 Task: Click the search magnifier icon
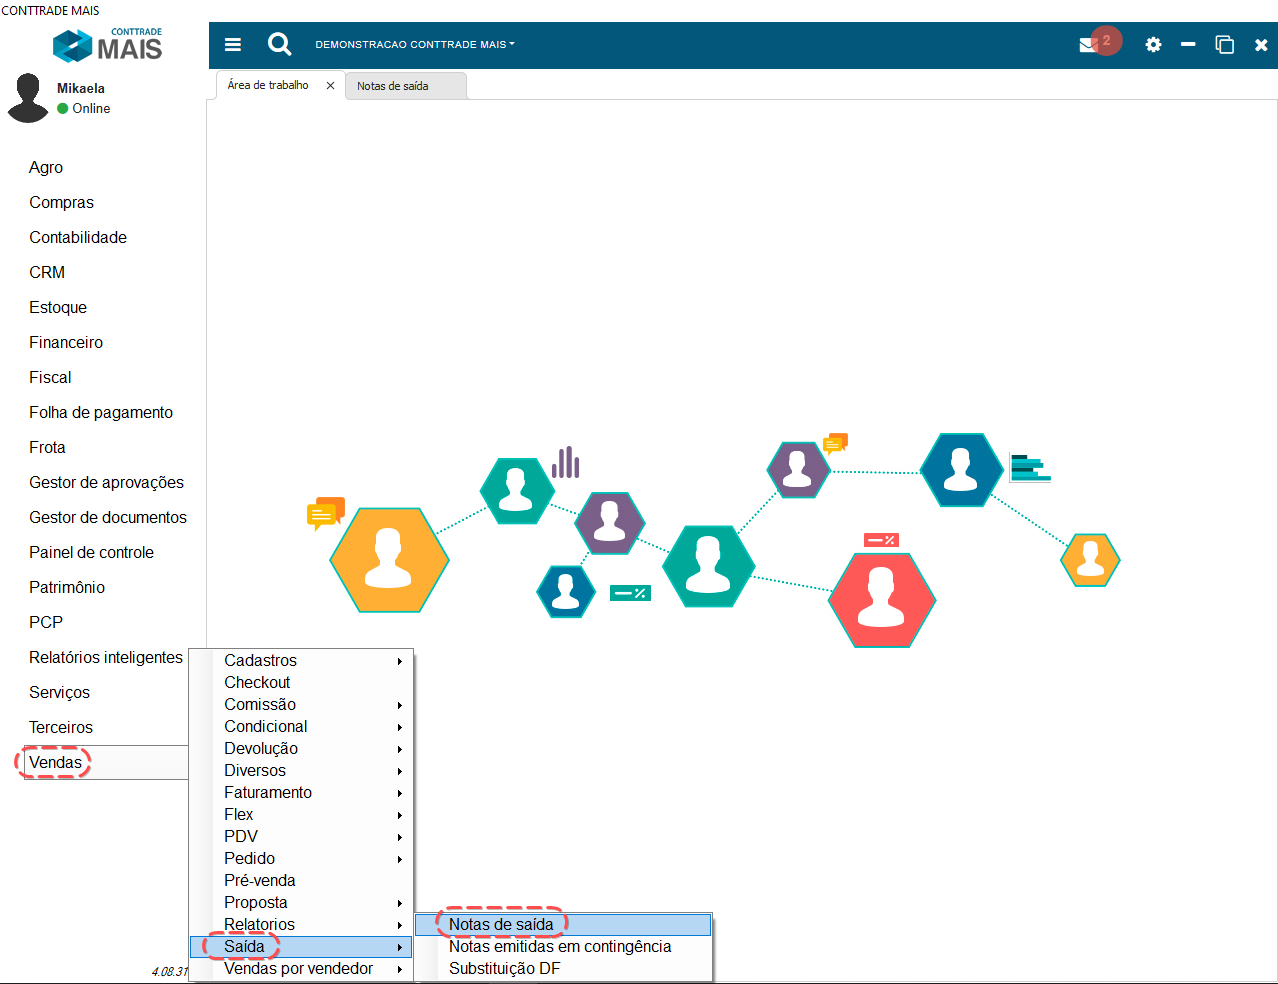(279, 44)
